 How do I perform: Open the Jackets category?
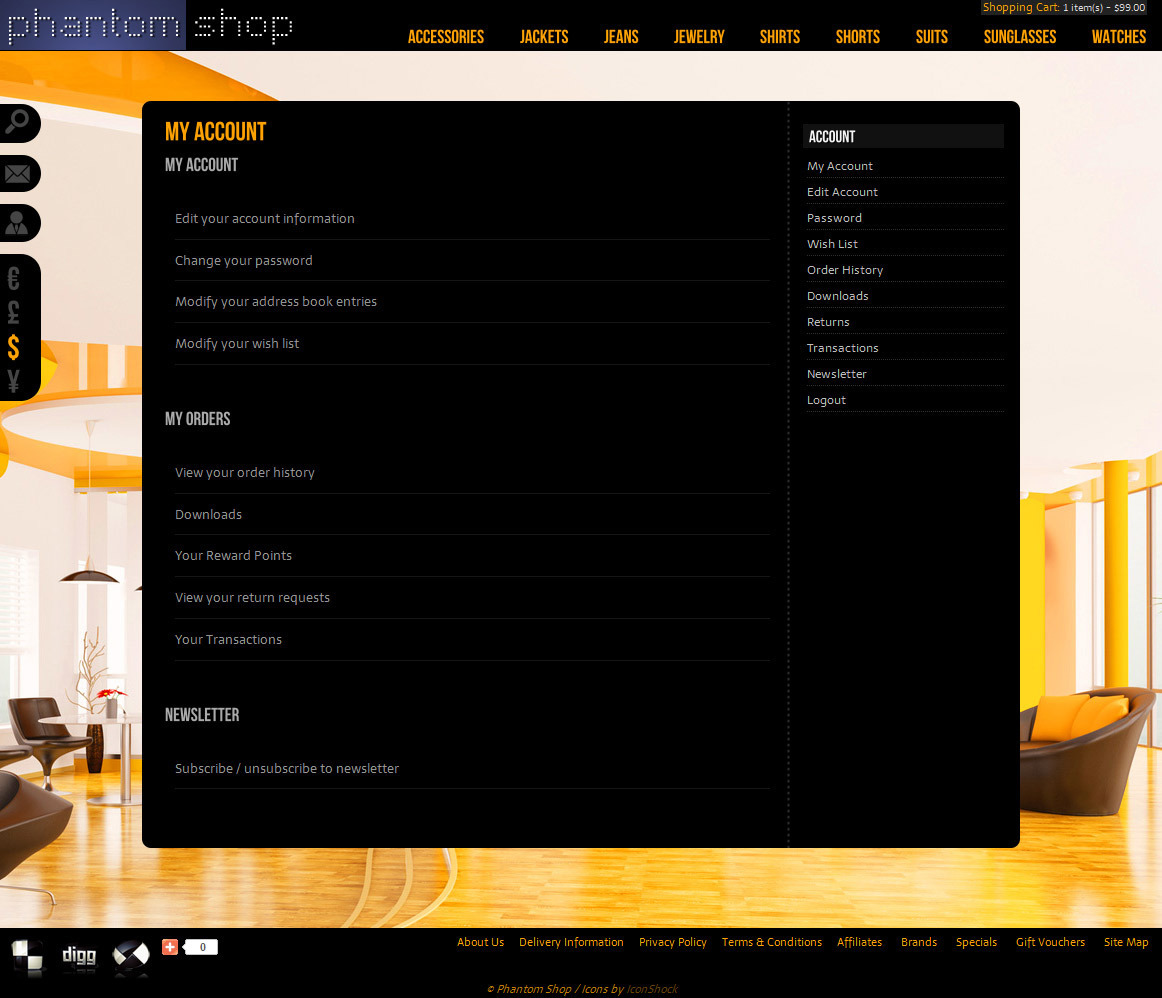pos(544,36)
